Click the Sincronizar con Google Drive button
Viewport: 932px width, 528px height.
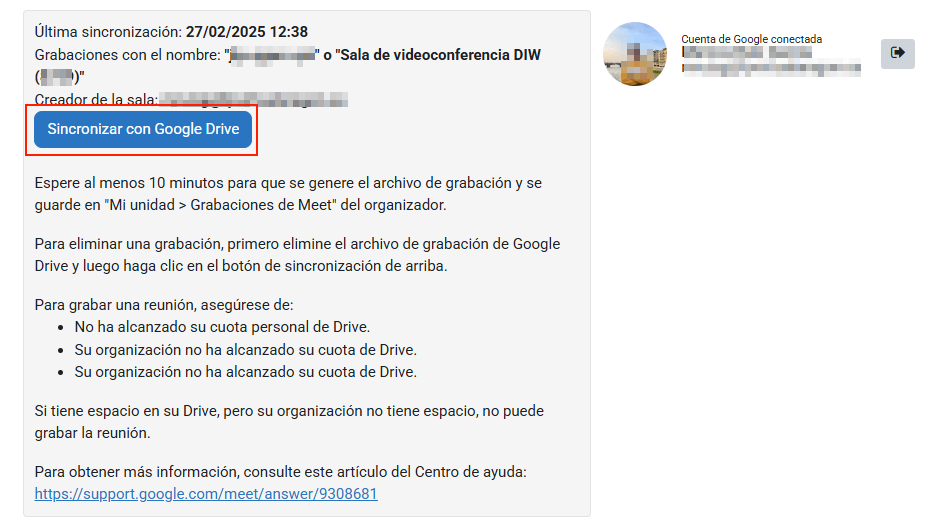tap(143, 129)
